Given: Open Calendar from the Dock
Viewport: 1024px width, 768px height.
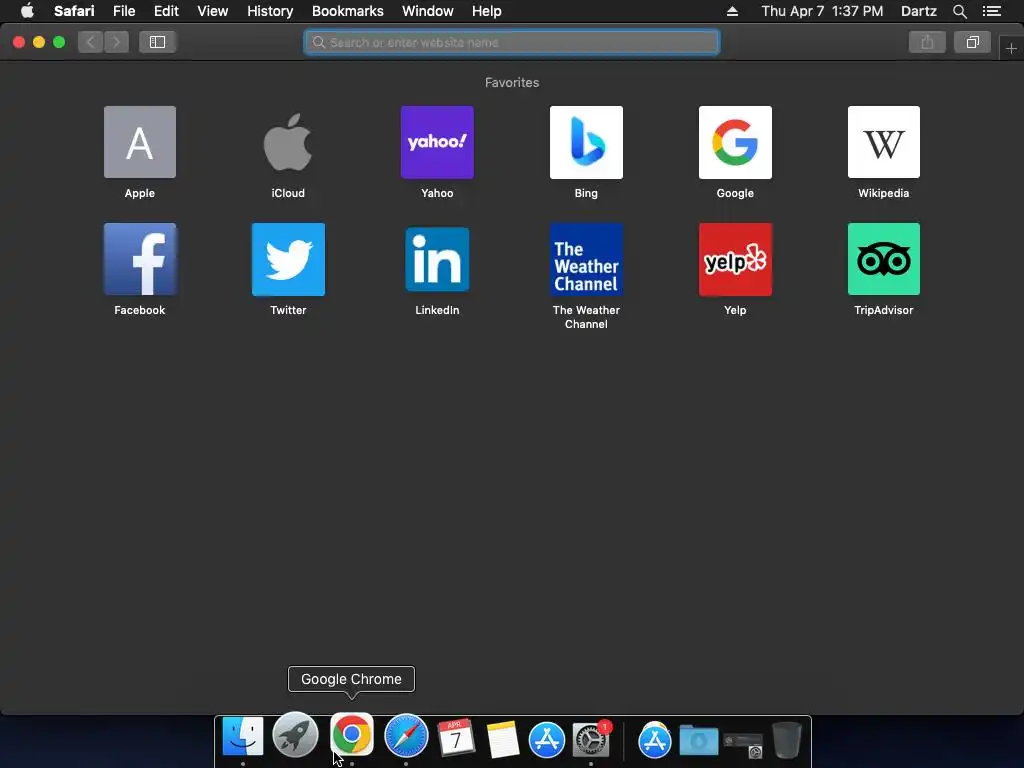Looking at the screenshot, I should coord(455,738).
